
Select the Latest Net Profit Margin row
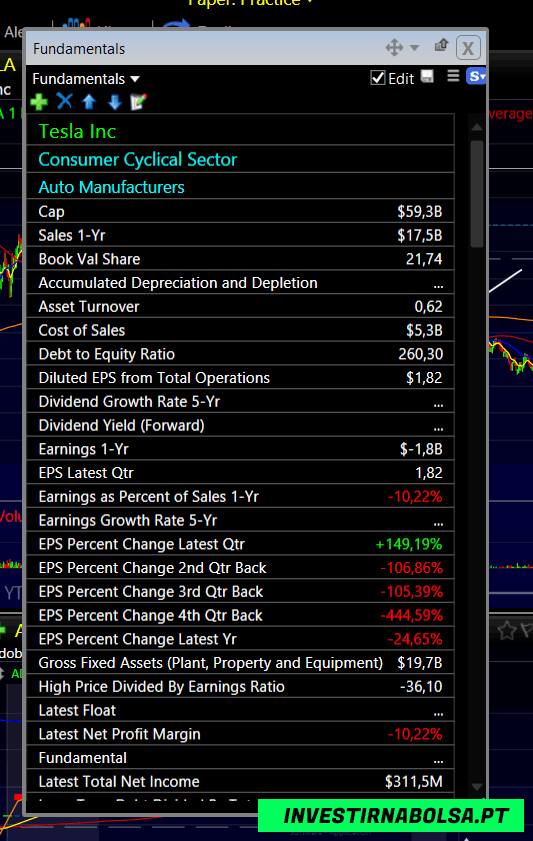coord(240,734)
